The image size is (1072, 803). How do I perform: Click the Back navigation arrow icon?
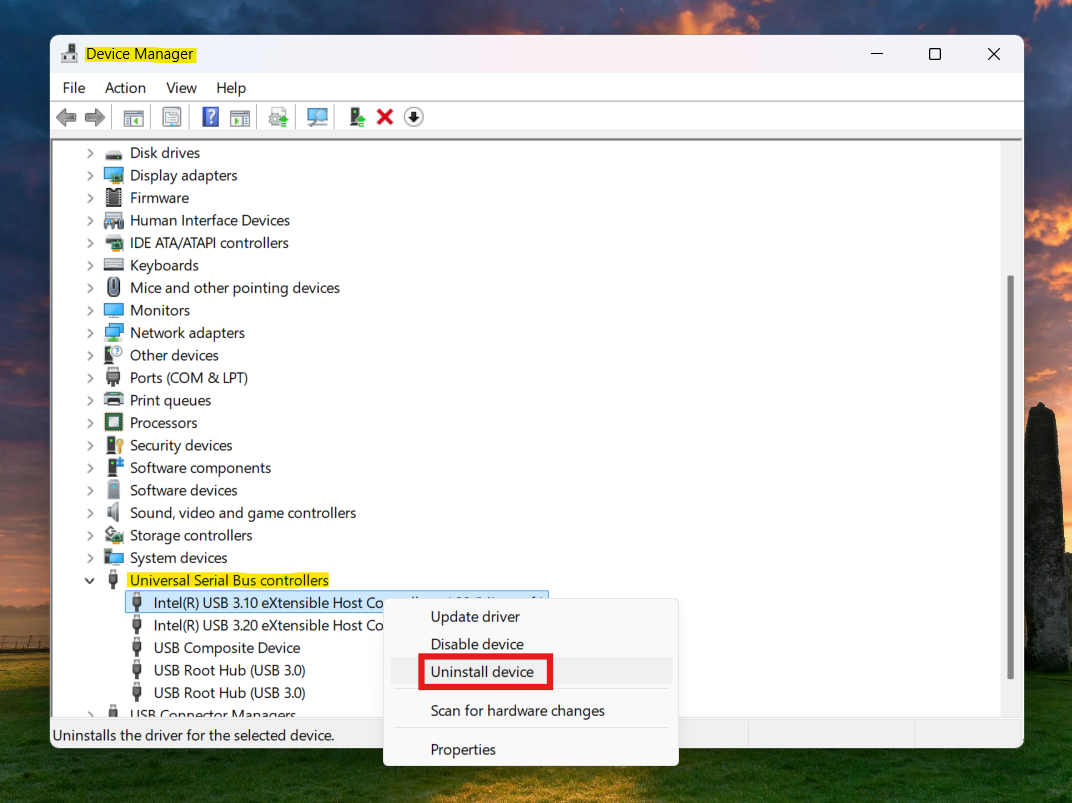66,117
